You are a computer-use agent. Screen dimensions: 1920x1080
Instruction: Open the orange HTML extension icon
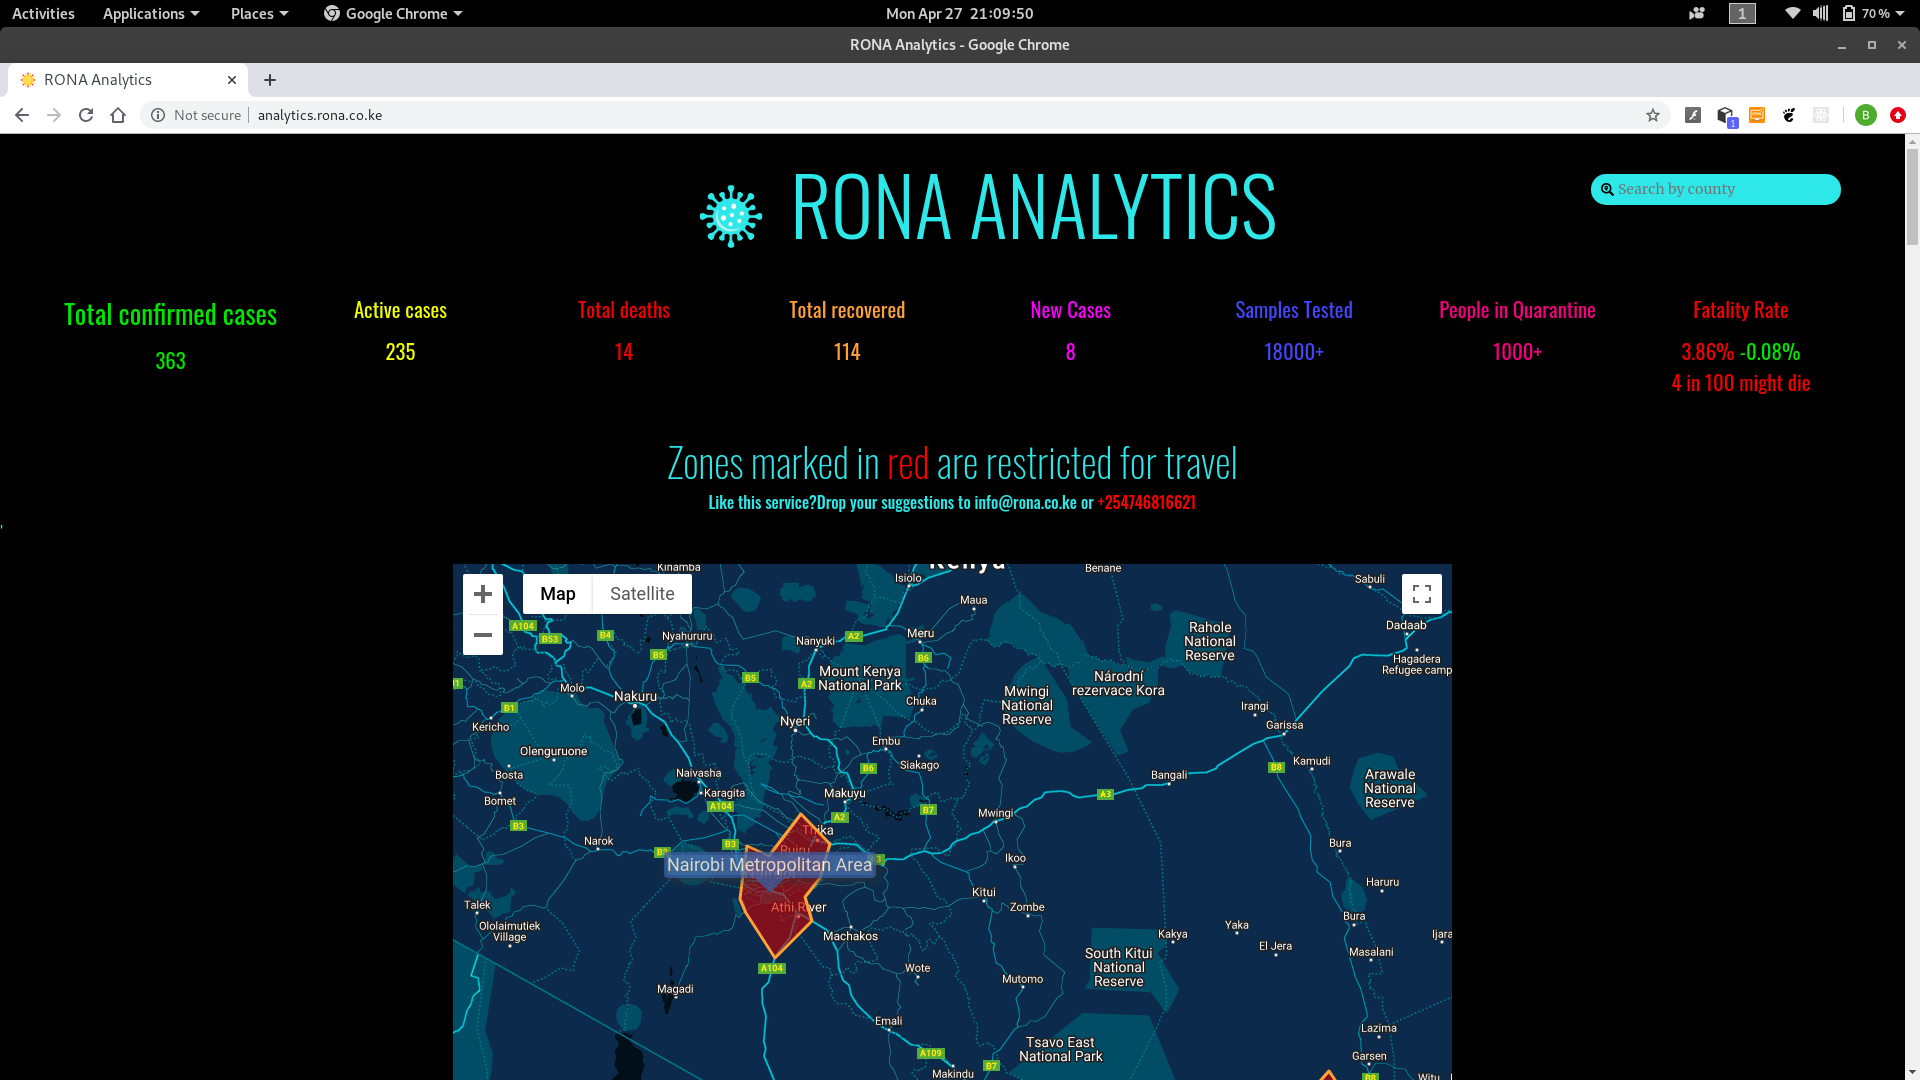(1757, 115)
